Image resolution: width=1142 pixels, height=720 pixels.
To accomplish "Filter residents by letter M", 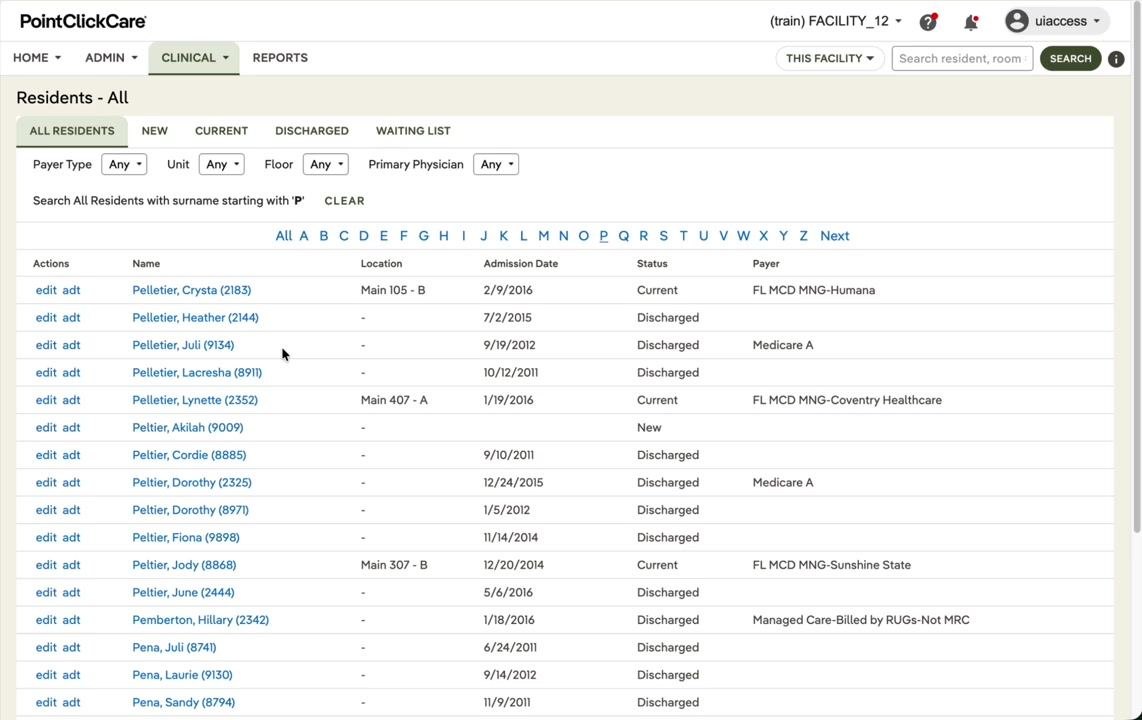I will pos(543,236).
